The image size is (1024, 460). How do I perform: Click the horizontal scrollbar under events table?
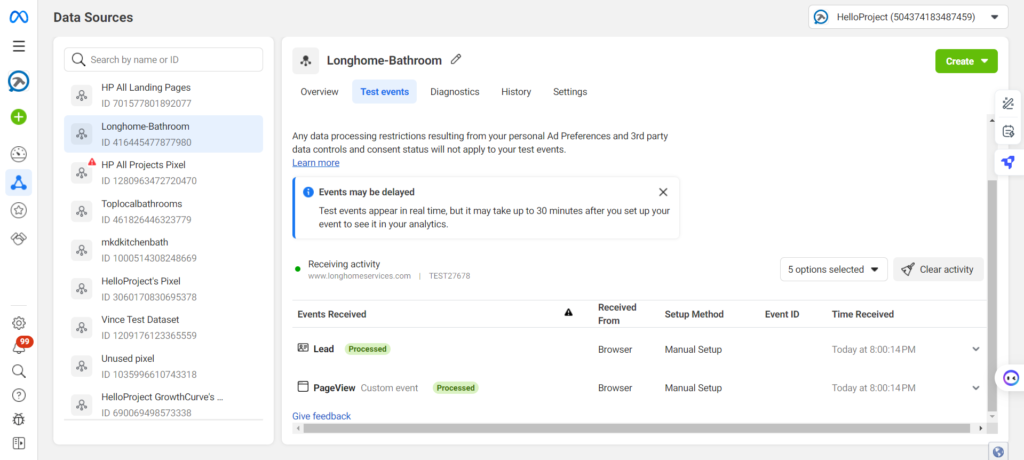pyautogui.click(x=637, y=428)
